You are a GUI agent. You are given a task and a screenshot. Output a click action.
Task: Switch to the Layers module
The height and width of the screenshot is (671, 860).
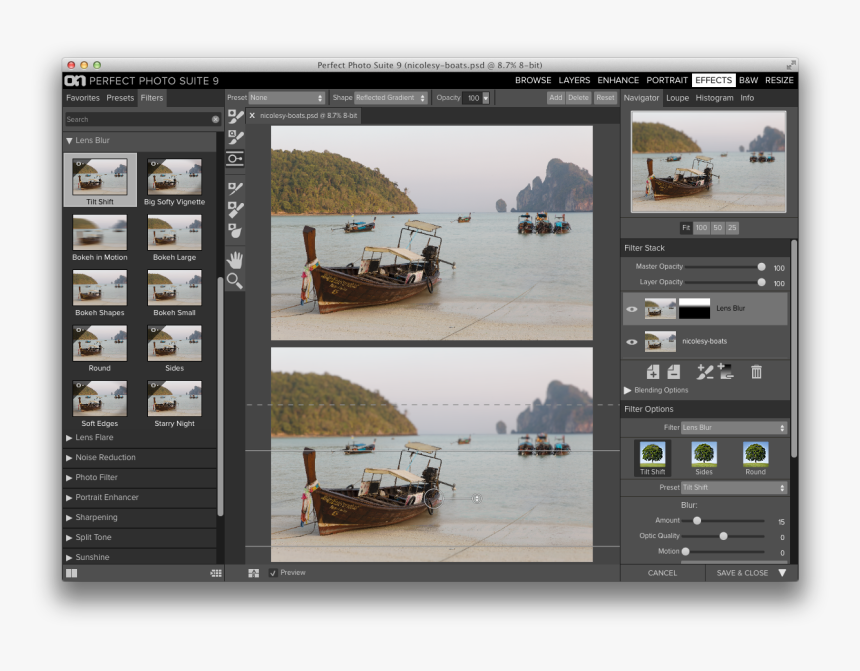pyautogui.click(x=574, y=80)
